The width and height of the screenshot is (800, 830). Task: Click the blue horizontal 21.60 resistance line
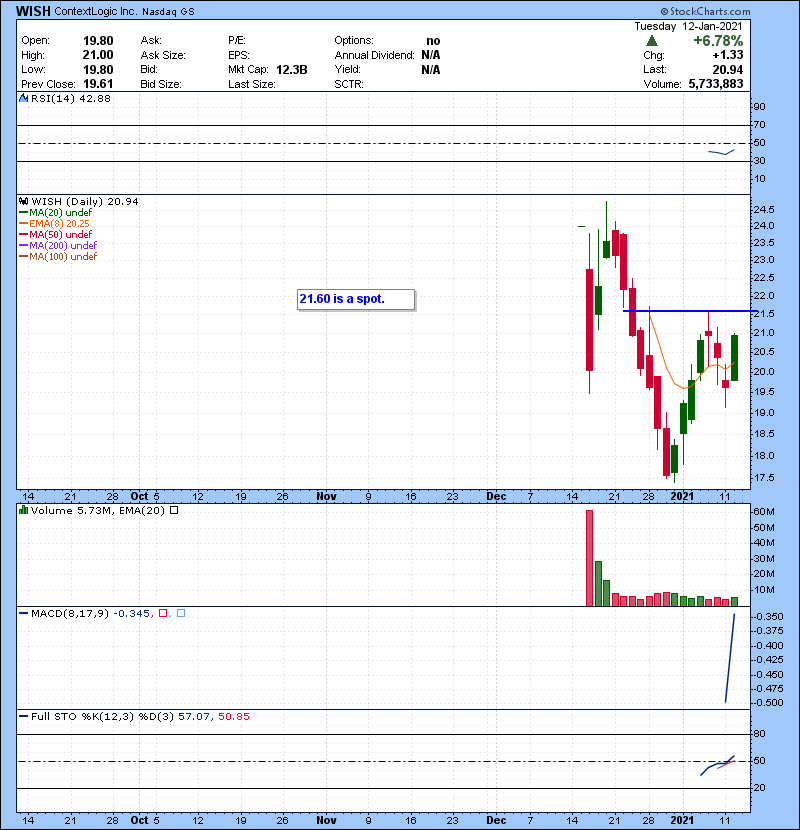(690, 311)
